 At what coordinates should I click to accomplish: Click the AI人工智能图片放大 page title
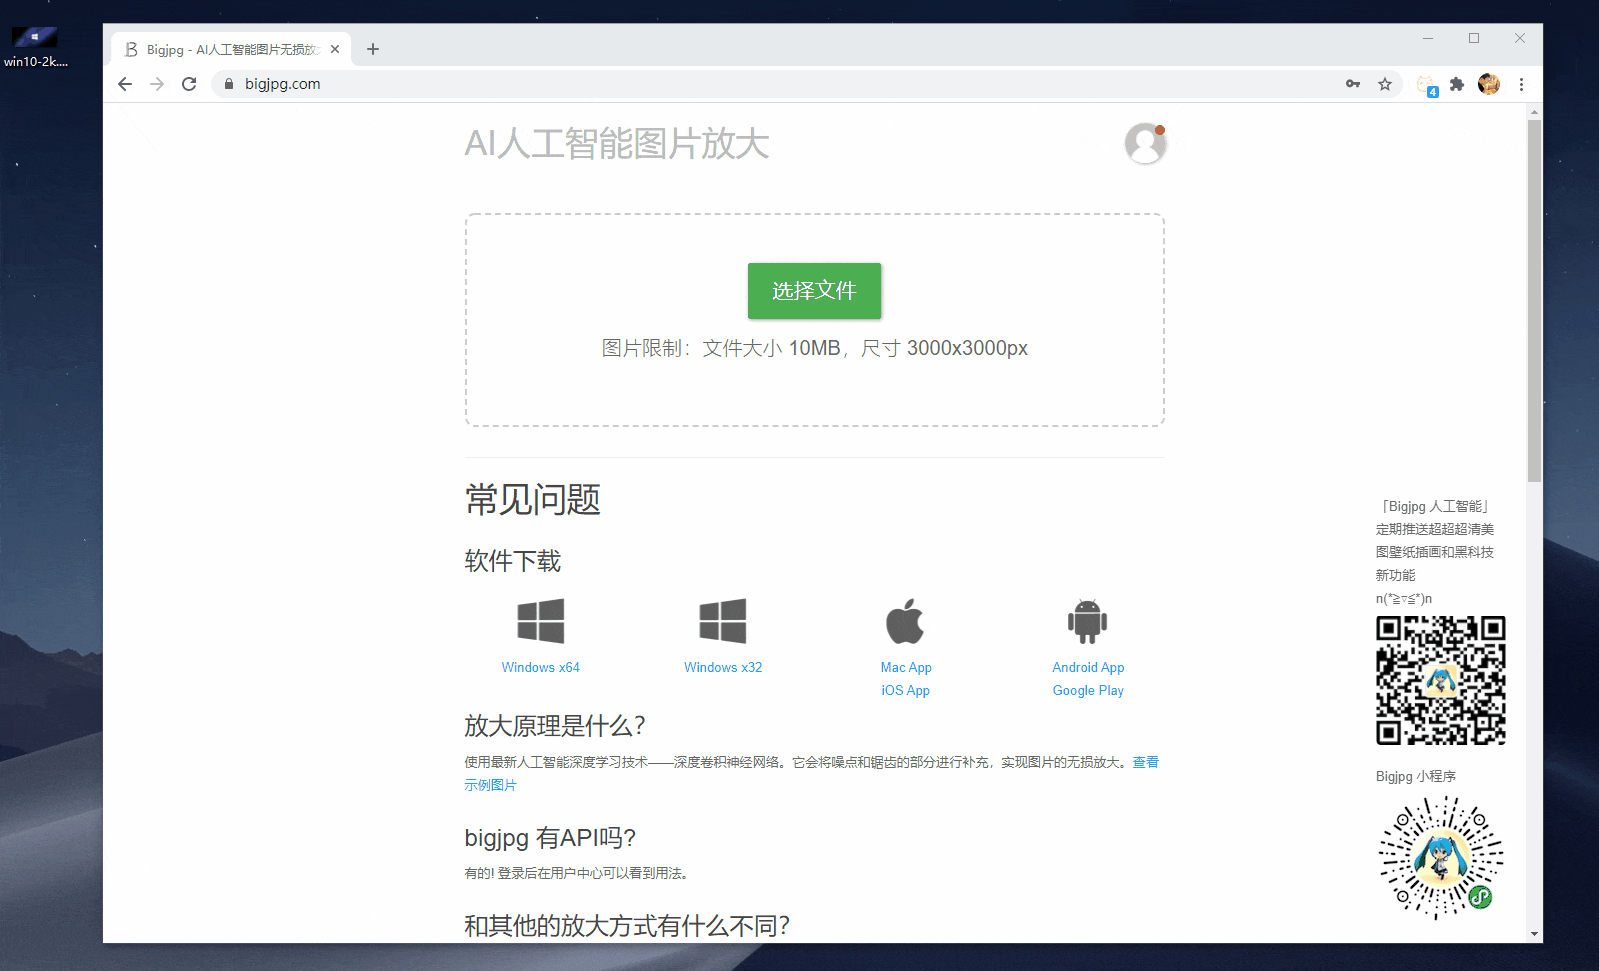click(617, 144)
